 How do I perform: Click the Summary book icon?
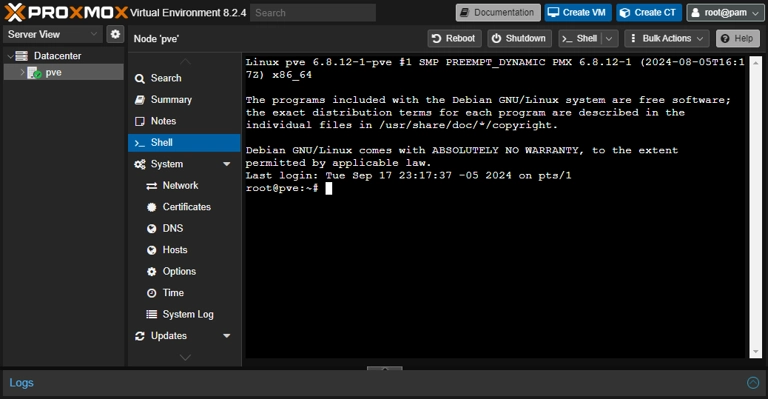[140, 100]
